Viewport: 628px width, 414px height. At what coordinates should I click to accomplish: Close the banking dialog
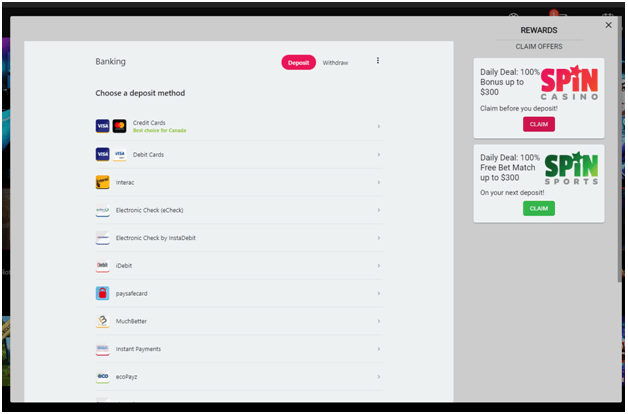608,25
